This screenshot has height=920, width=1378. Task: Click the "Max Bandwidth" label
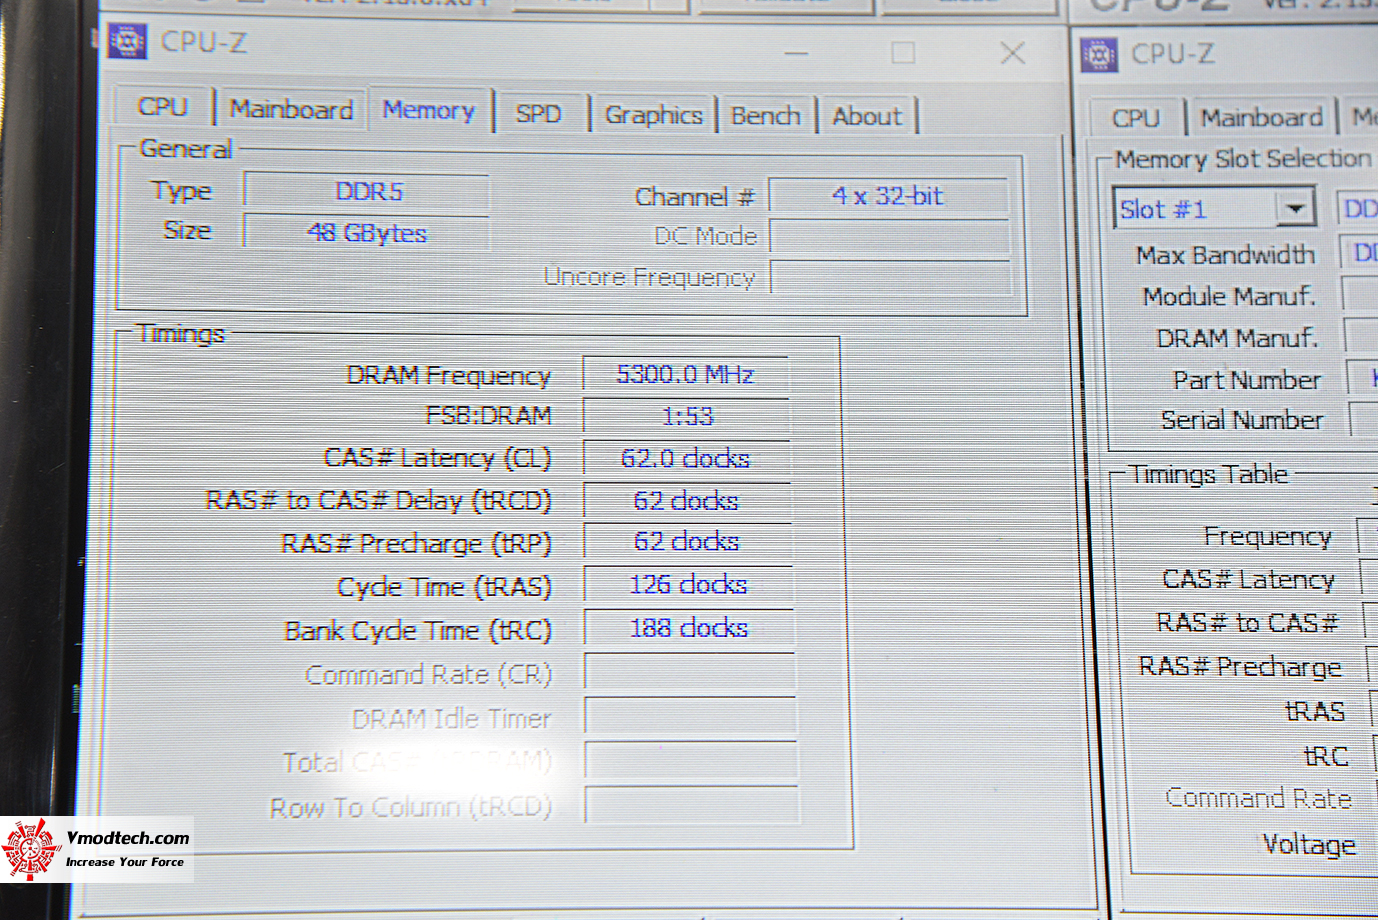(x=1226, y=255)
